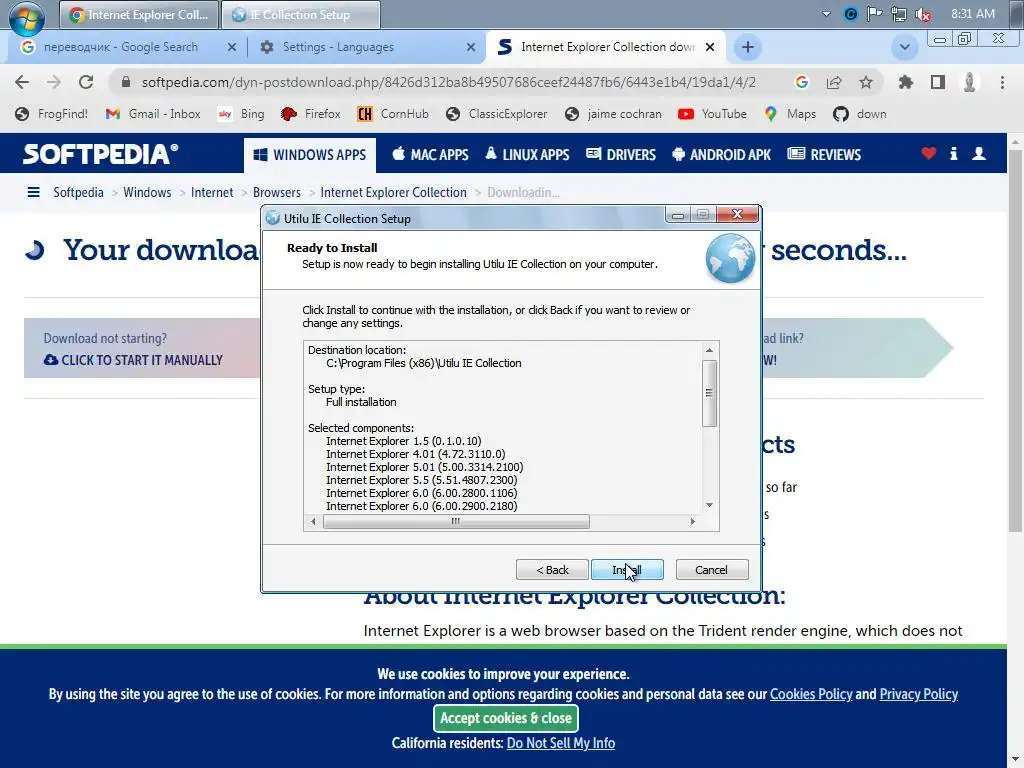Close the Internet Explorer Collection tab
This screenshot has width=1024, height=768.
[710, 47]
